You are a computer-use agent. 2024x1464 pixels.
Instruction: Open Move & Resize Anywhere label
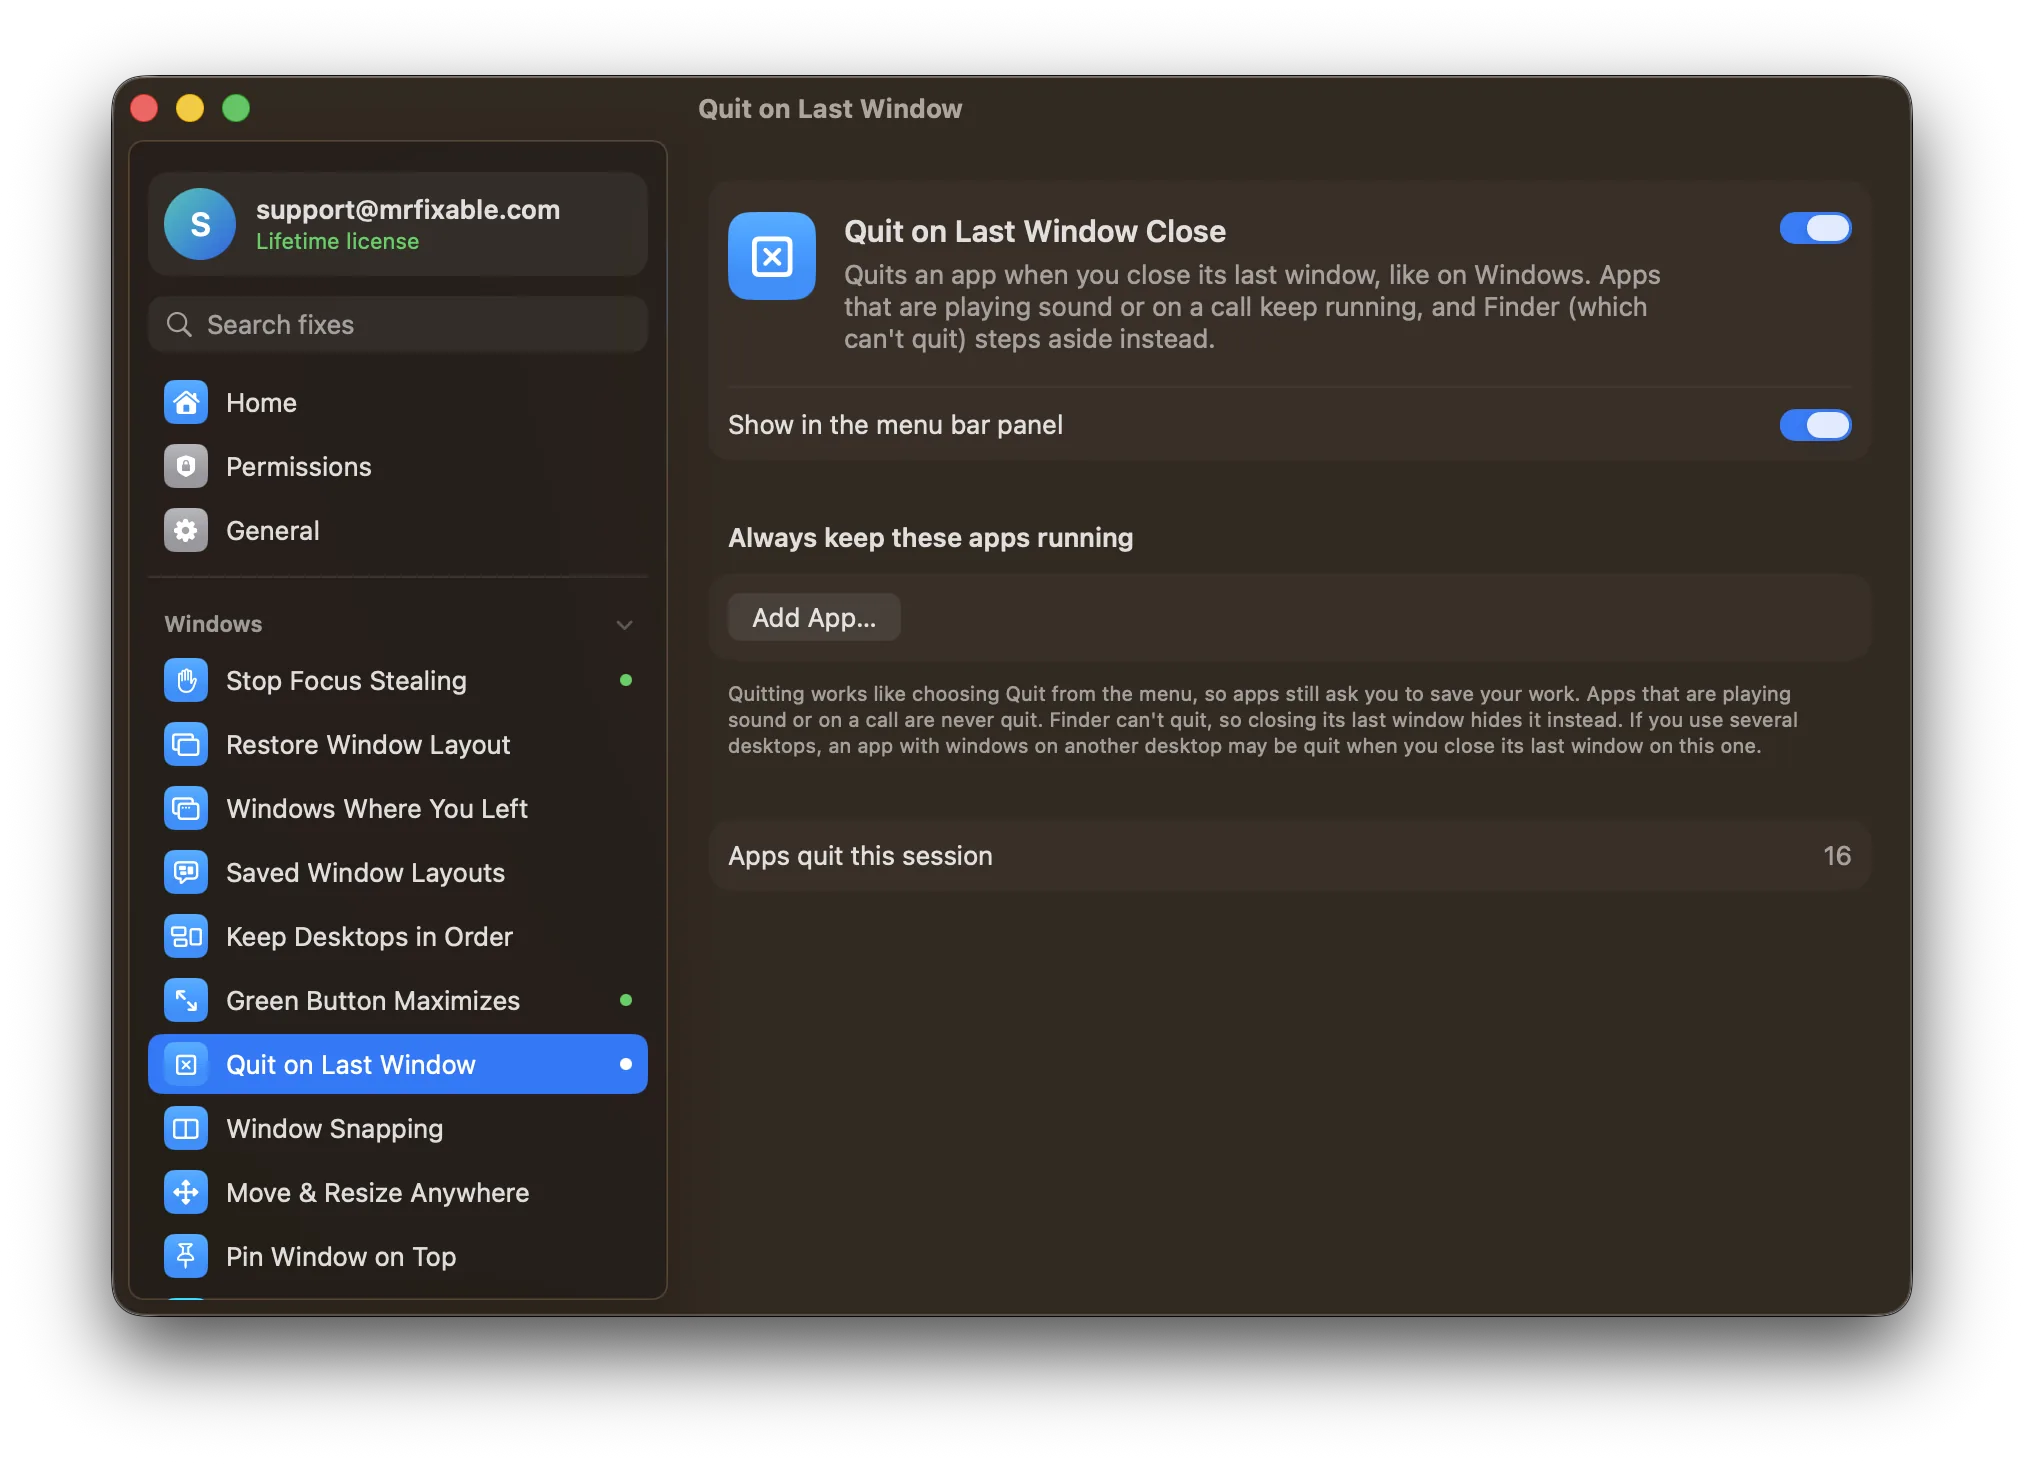click(378, 1193)
